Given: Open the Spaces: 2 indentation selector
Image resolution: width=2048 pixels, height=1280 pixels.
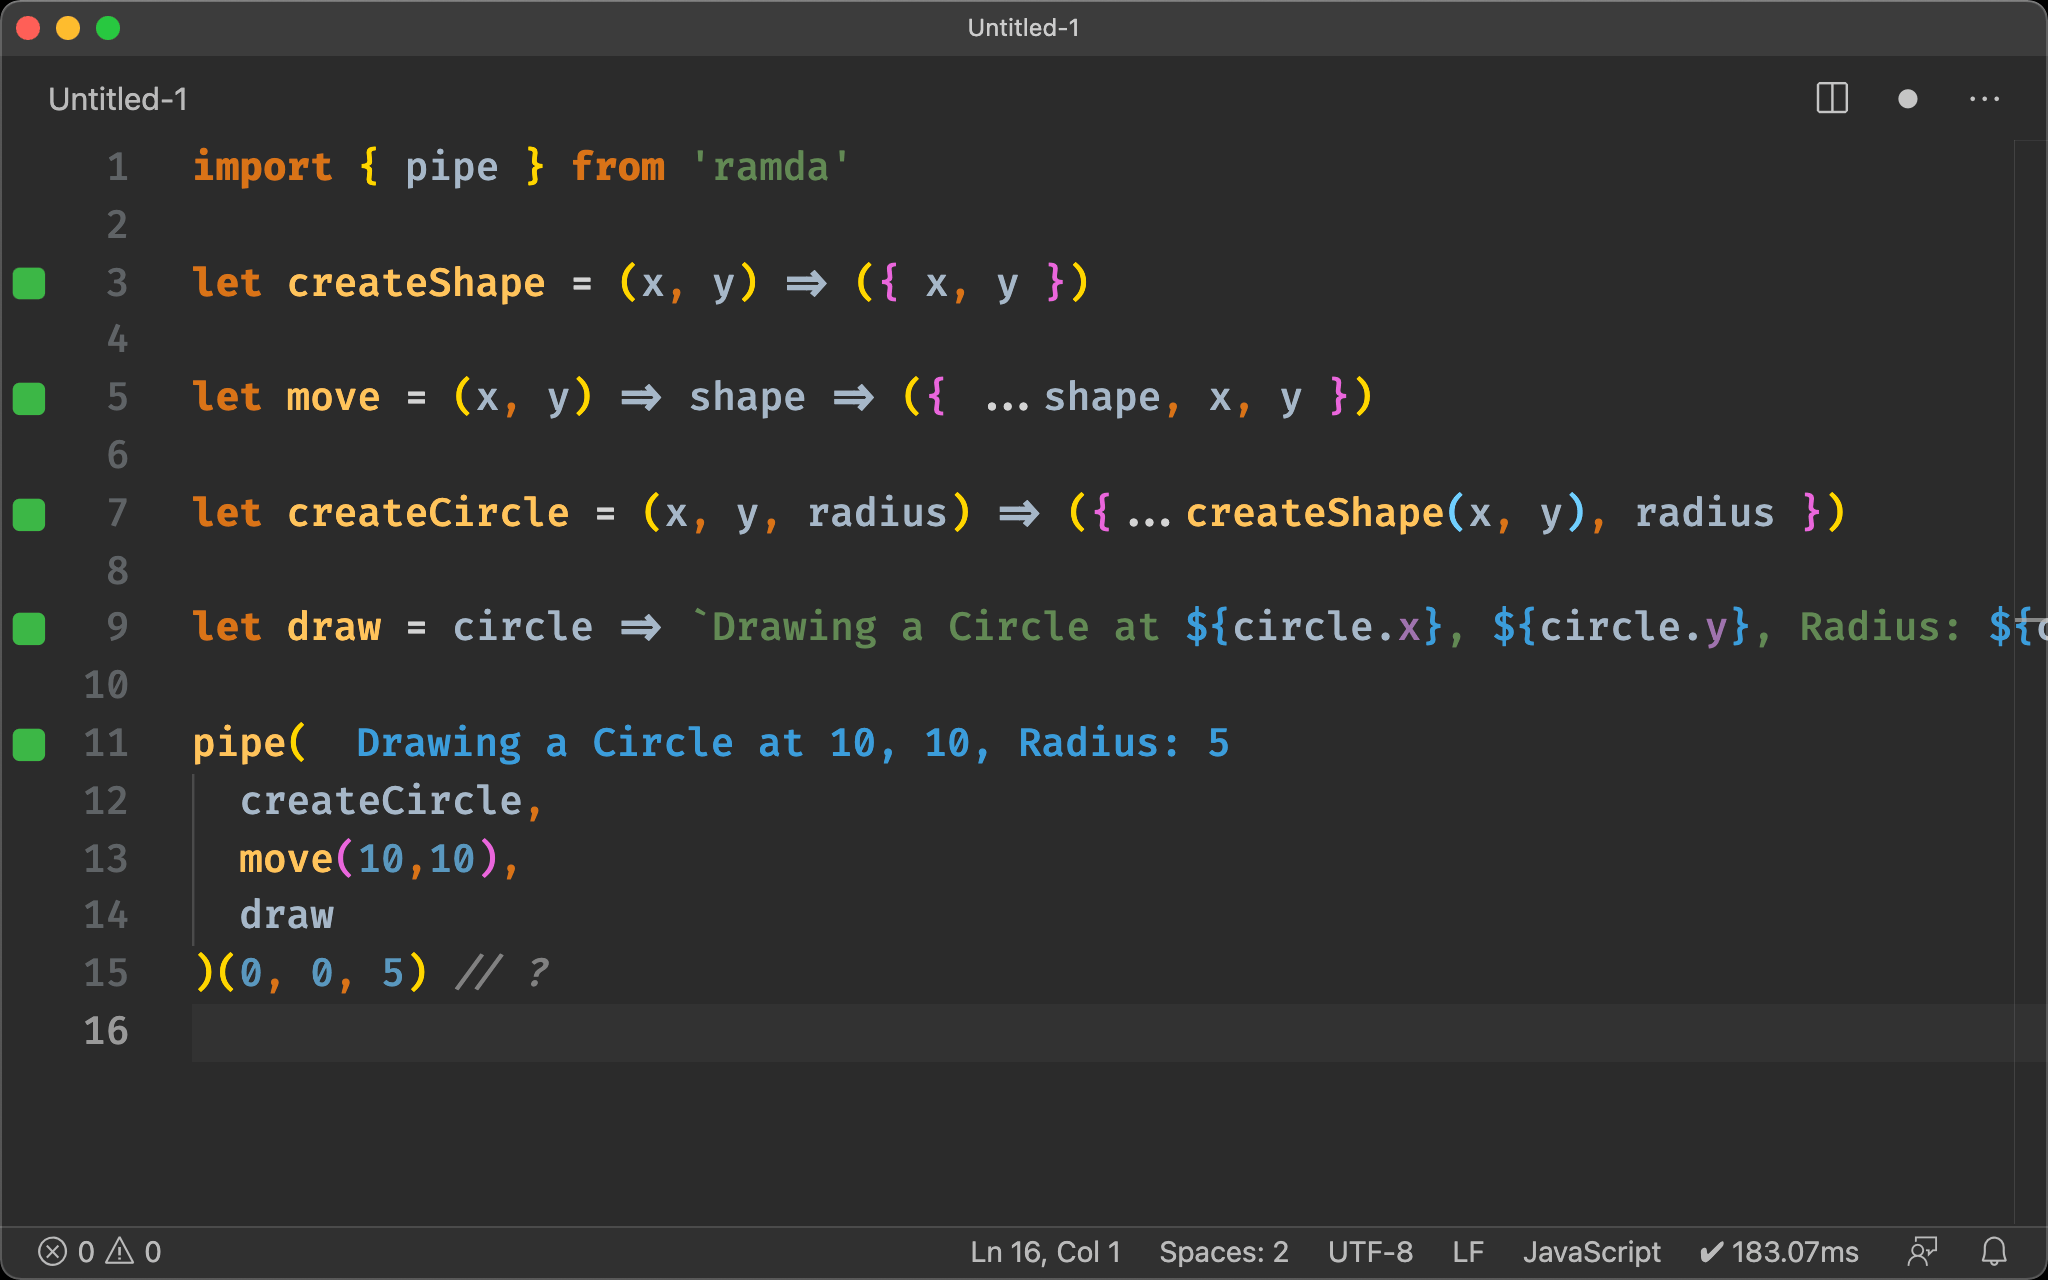Looking at the screenshot, I should click(1223, 1251).
